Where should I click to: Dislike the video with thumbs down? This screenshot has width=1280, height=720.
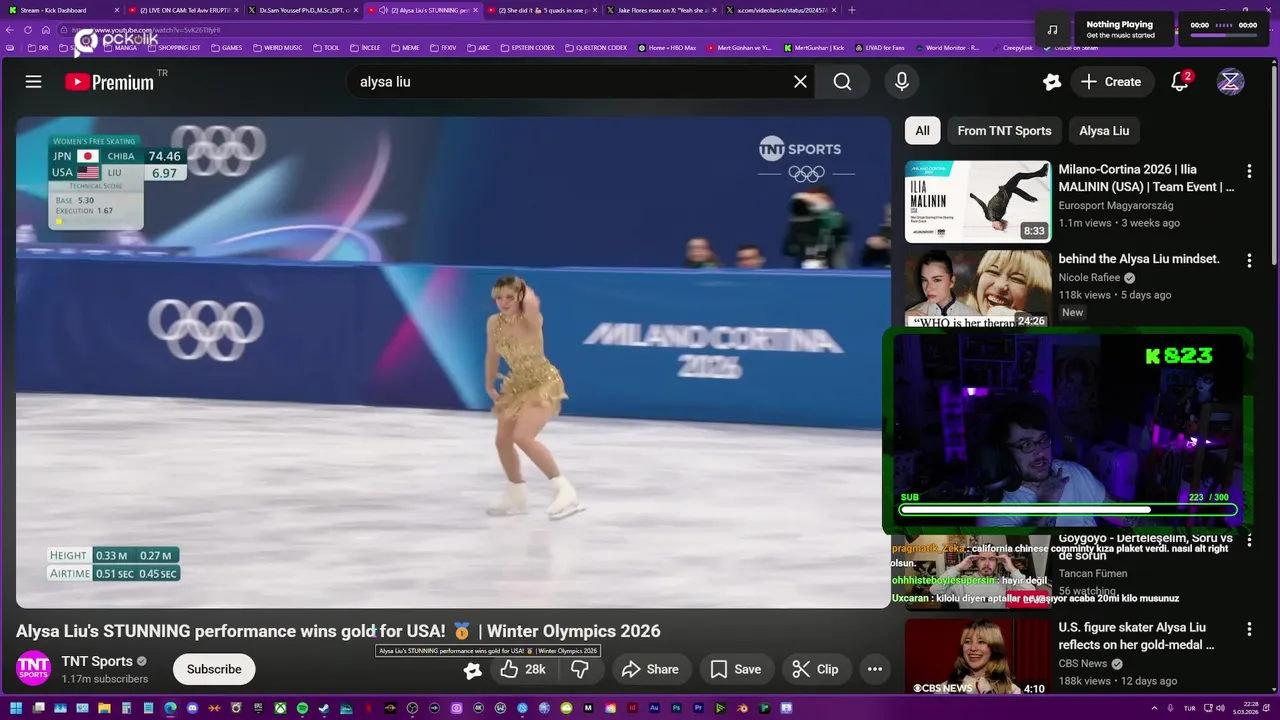580,669
